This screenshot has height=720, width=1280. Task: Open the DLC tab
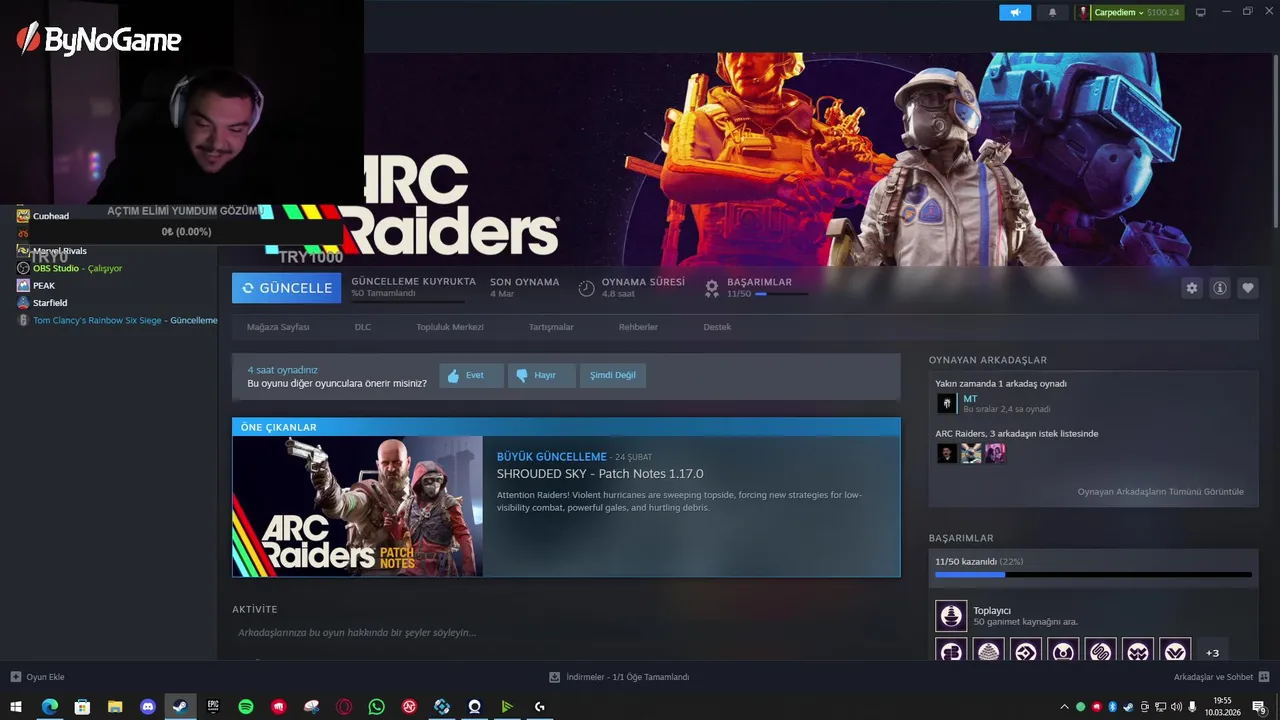(x=363, y=327)
